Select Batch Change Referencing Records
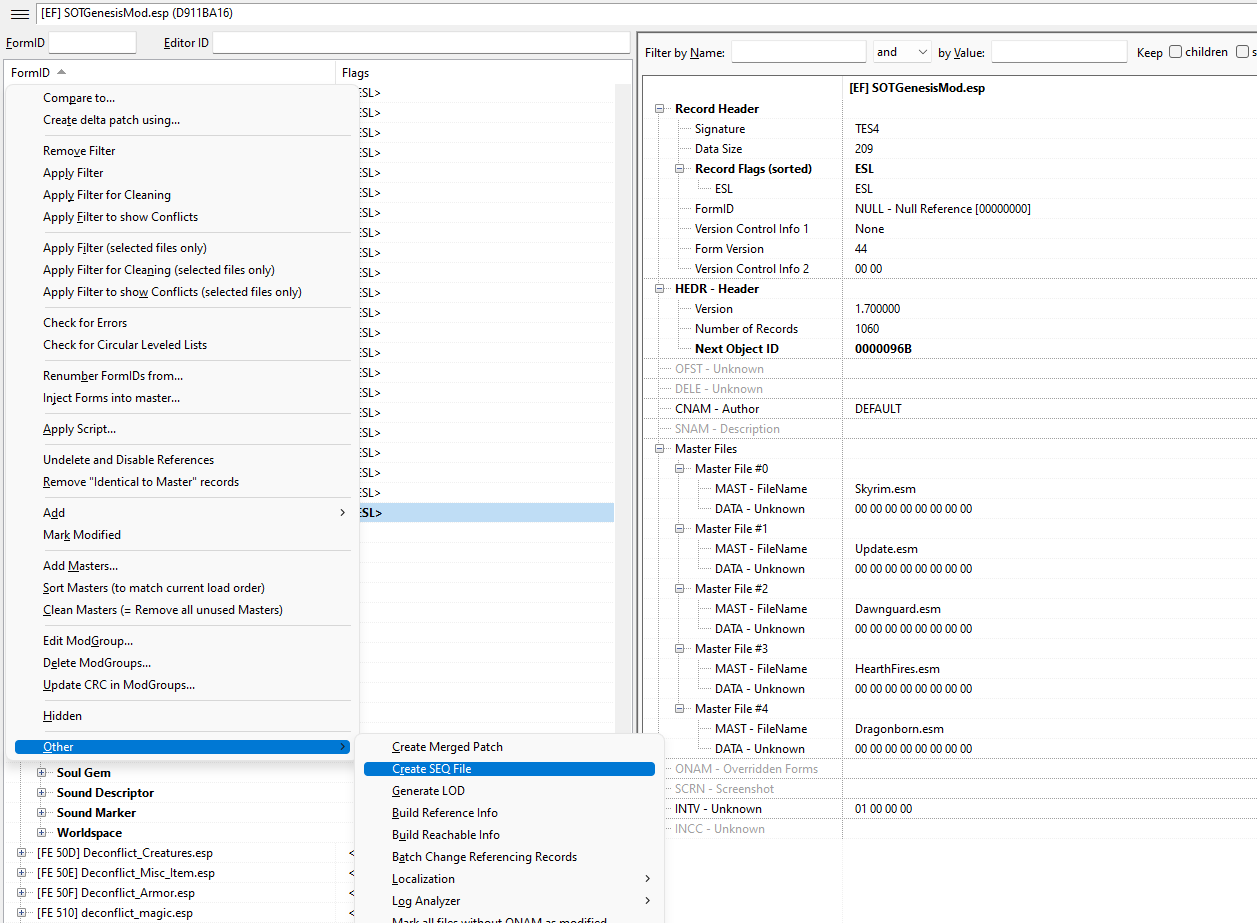The image size is (1257, 923). [509, 857]
